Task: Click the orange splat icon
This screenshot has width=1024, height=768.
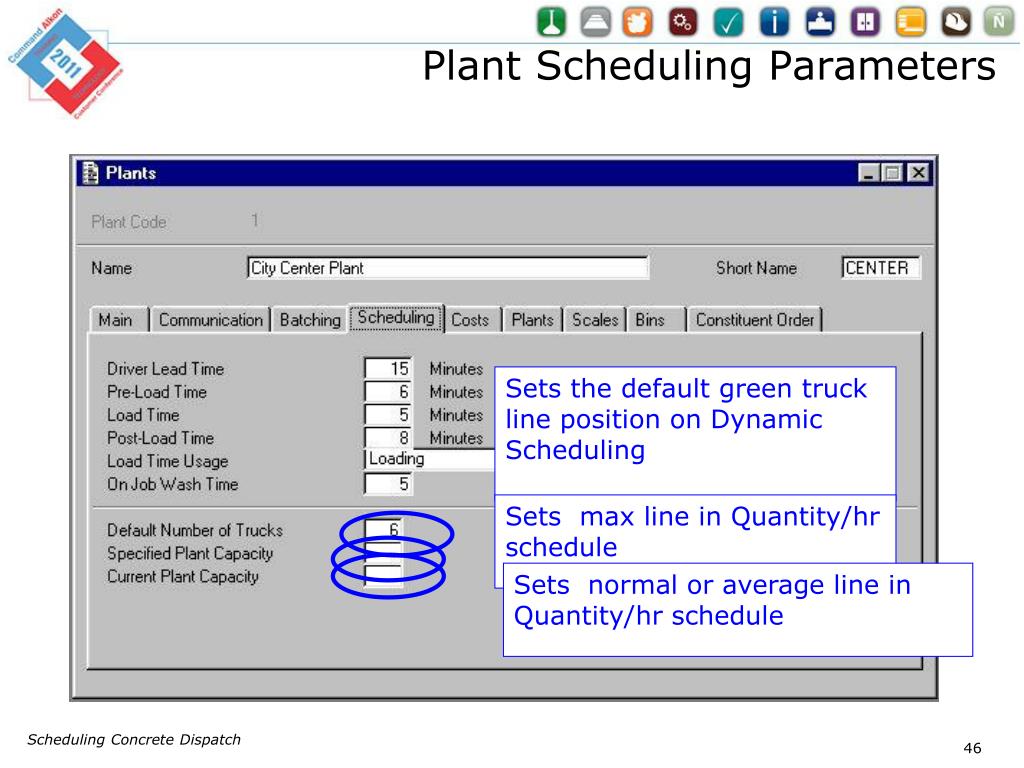Action: click(x=637, y=22)
